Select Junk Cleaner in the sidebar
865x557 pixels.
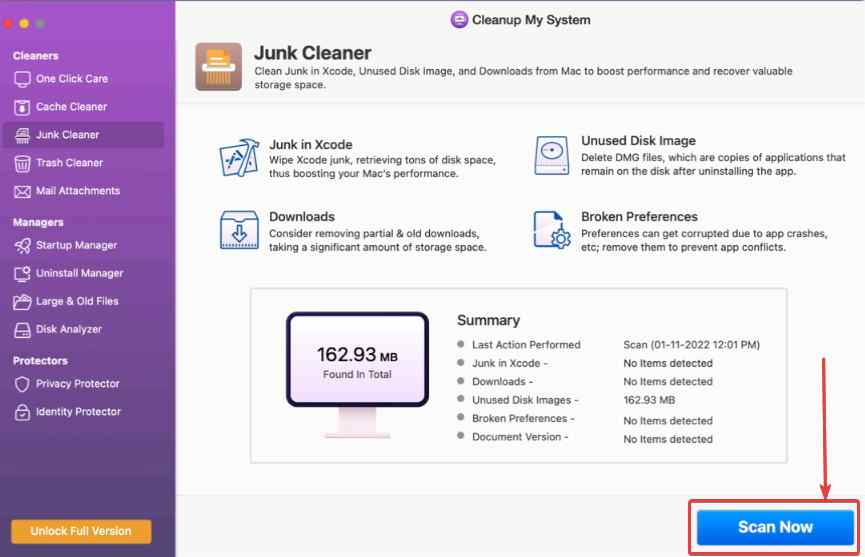(x=67, y=135)
